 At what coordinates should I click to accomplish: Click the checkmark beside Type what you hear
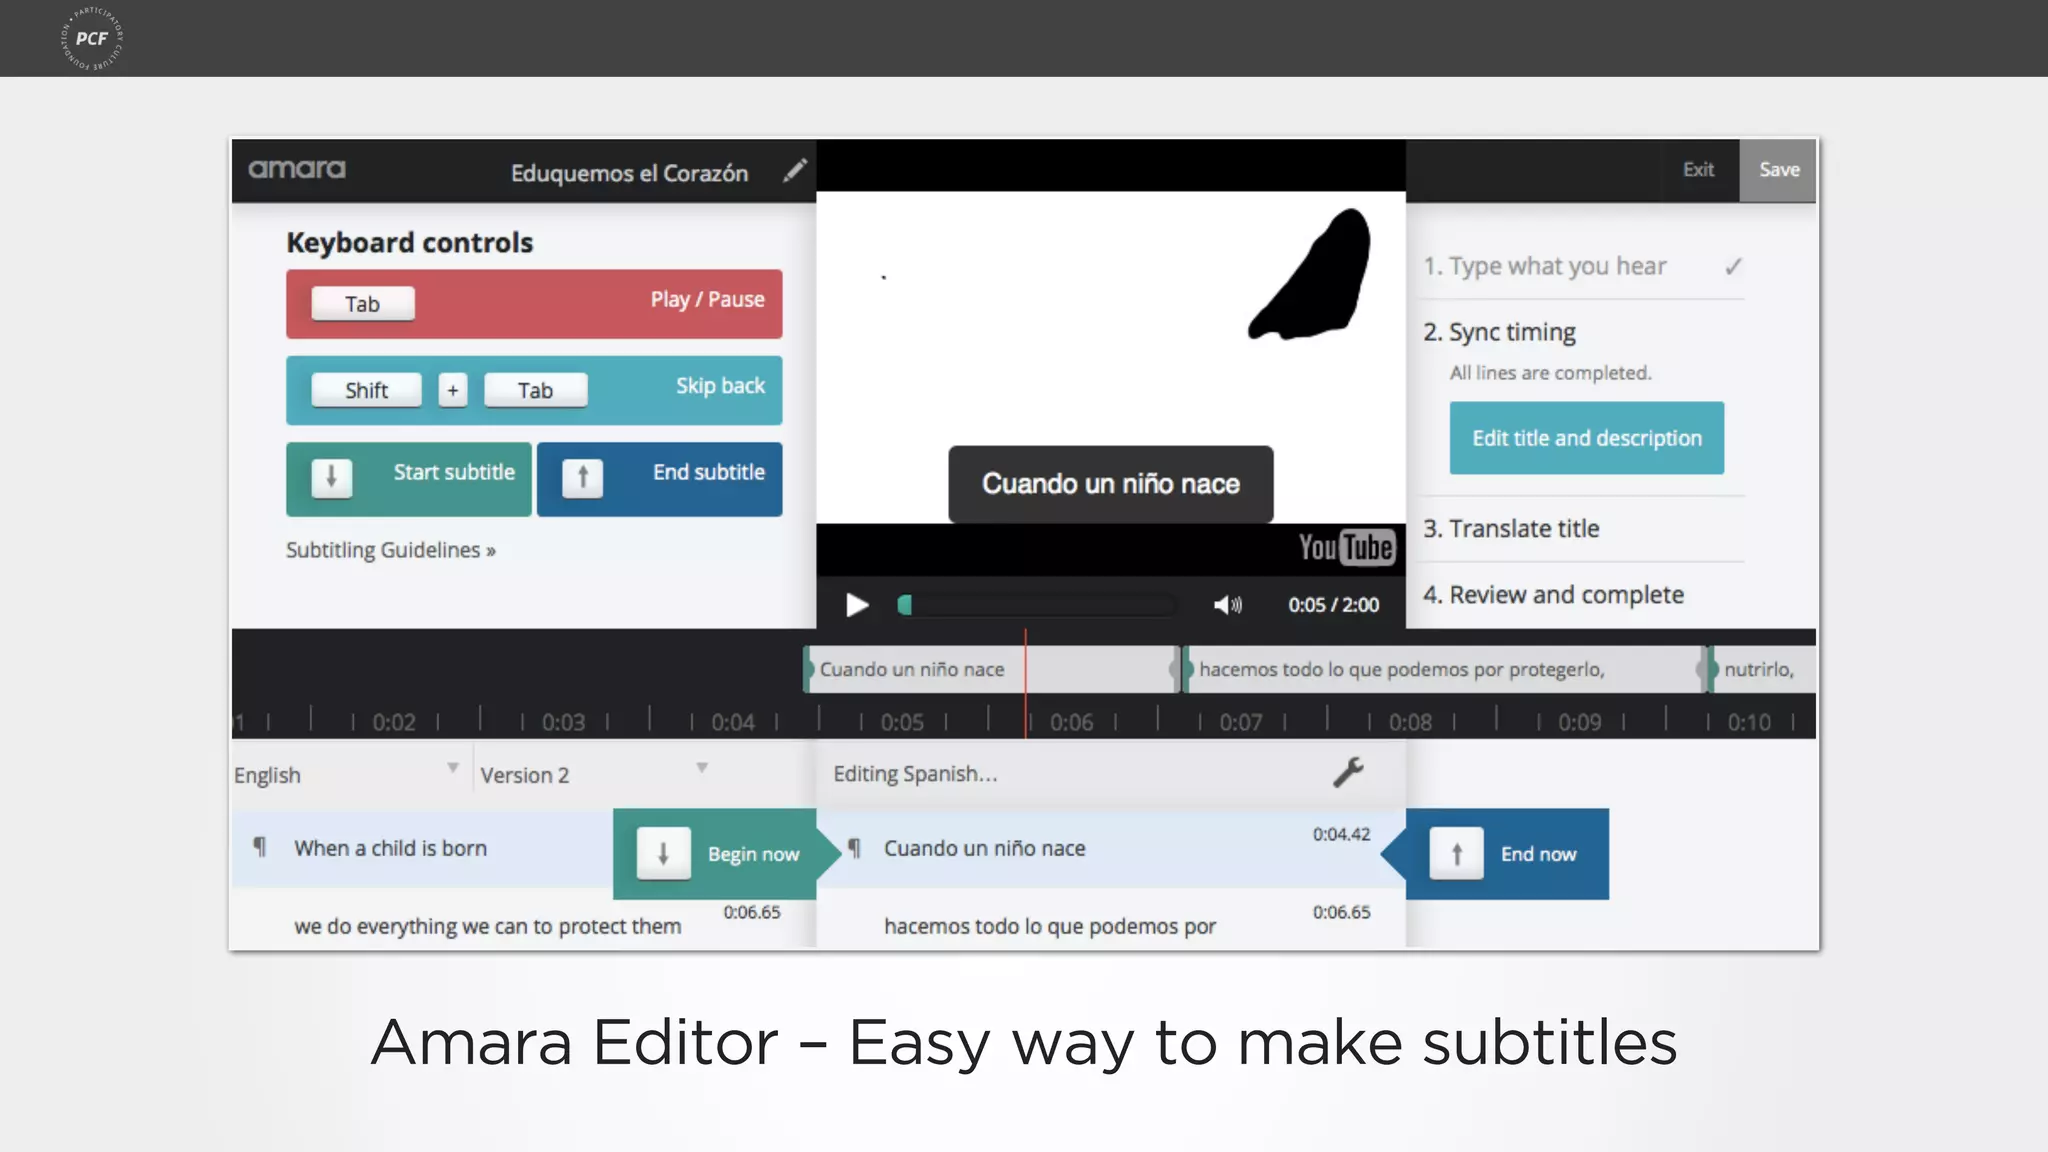pos(1733,266)
